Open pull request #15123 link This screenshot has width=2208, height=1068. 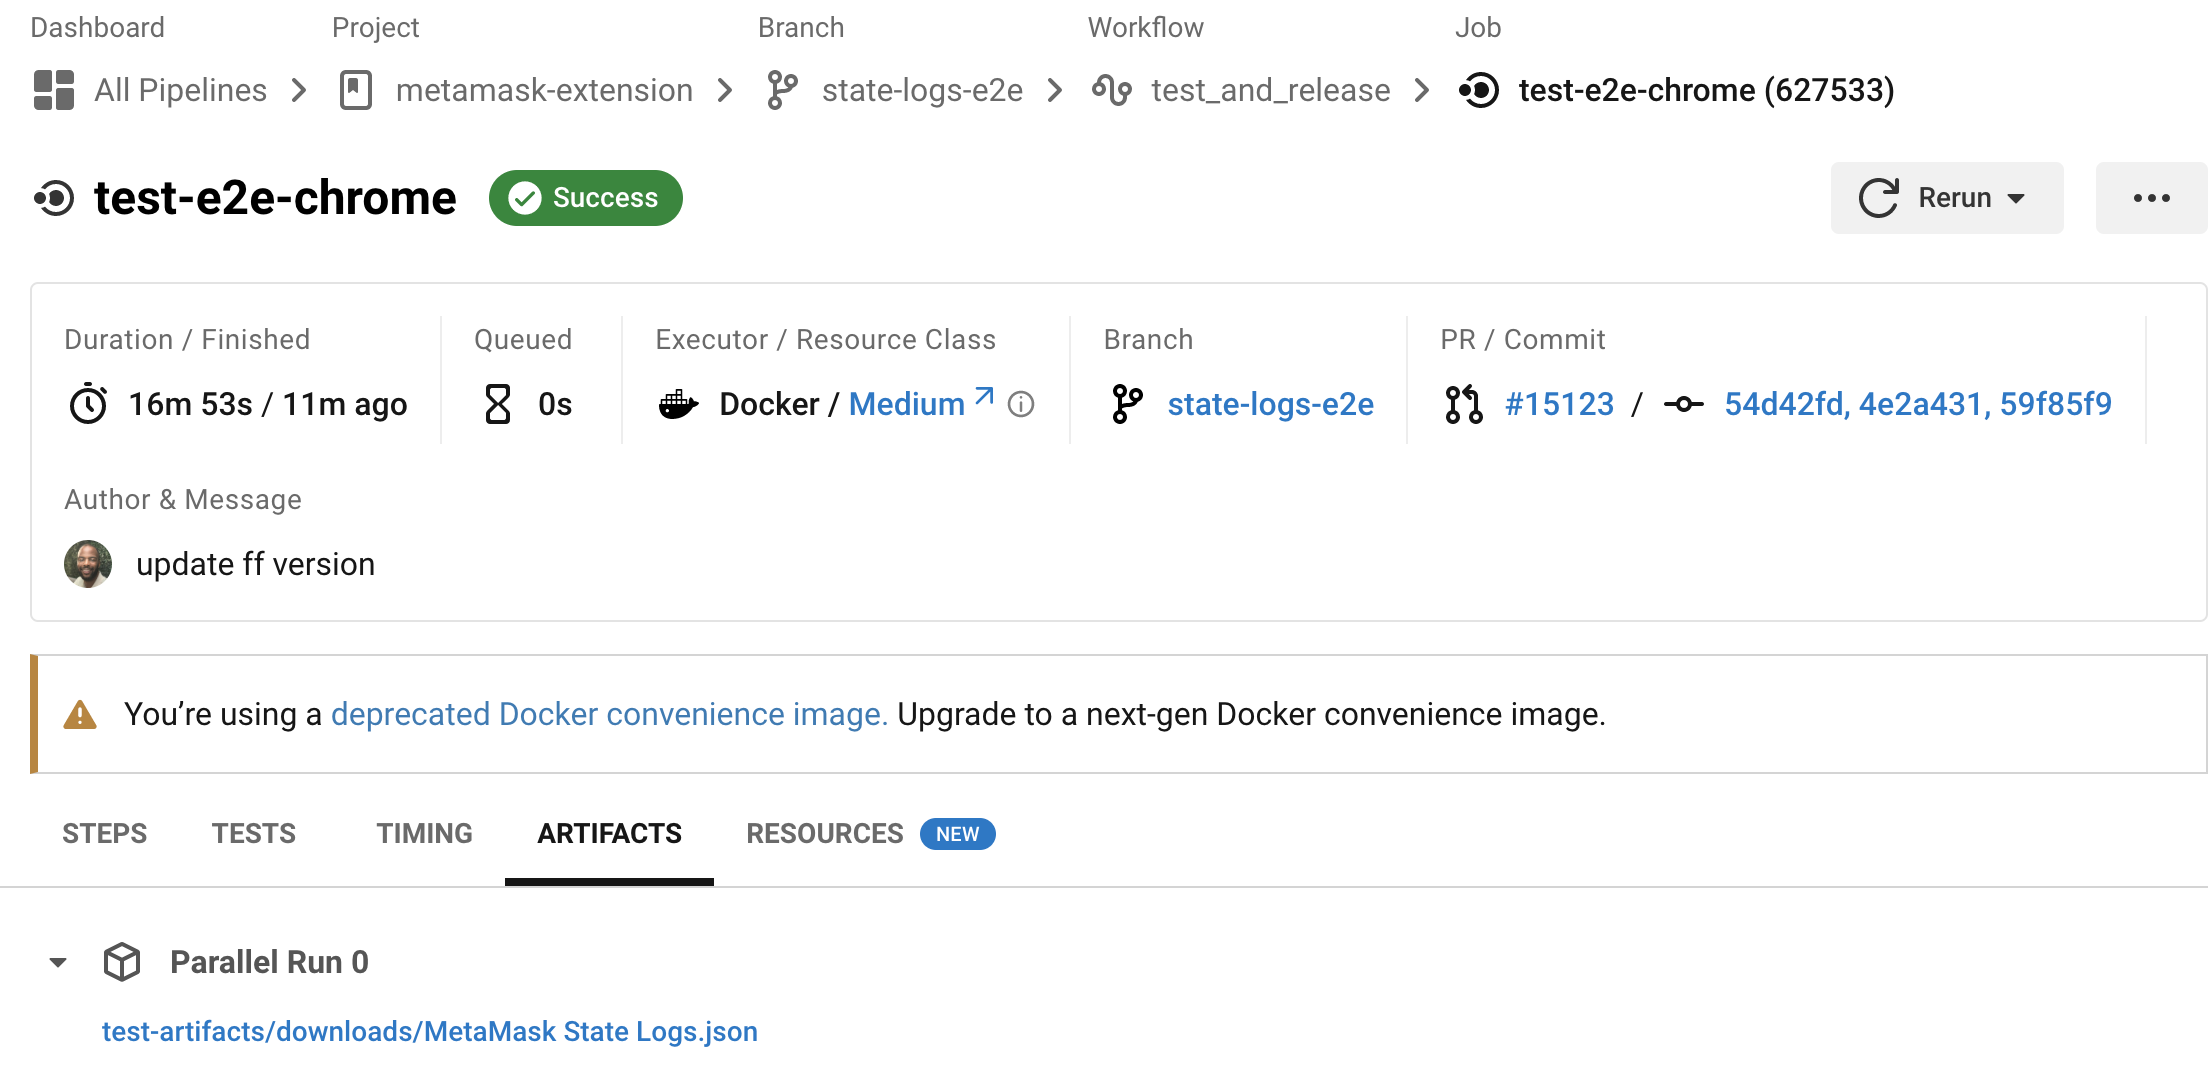click(x=1559, y=404)
